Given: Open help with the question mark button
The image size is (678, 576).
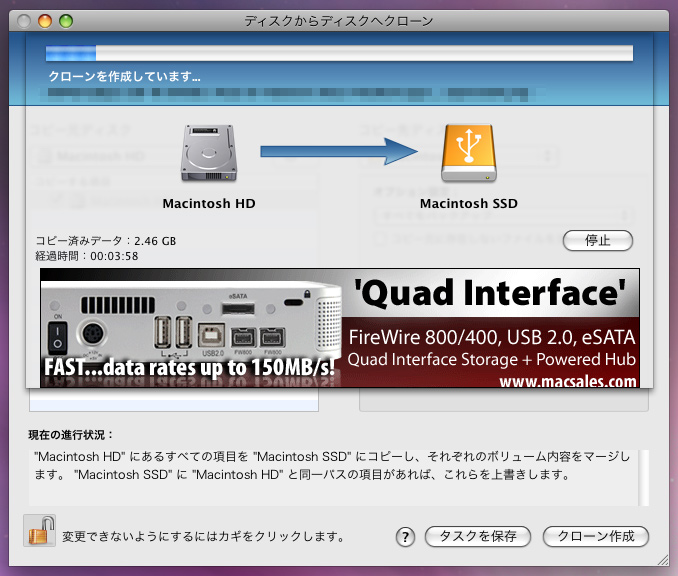Looking at the screenshot, I should pyautogui.click(x=406, y=536).
